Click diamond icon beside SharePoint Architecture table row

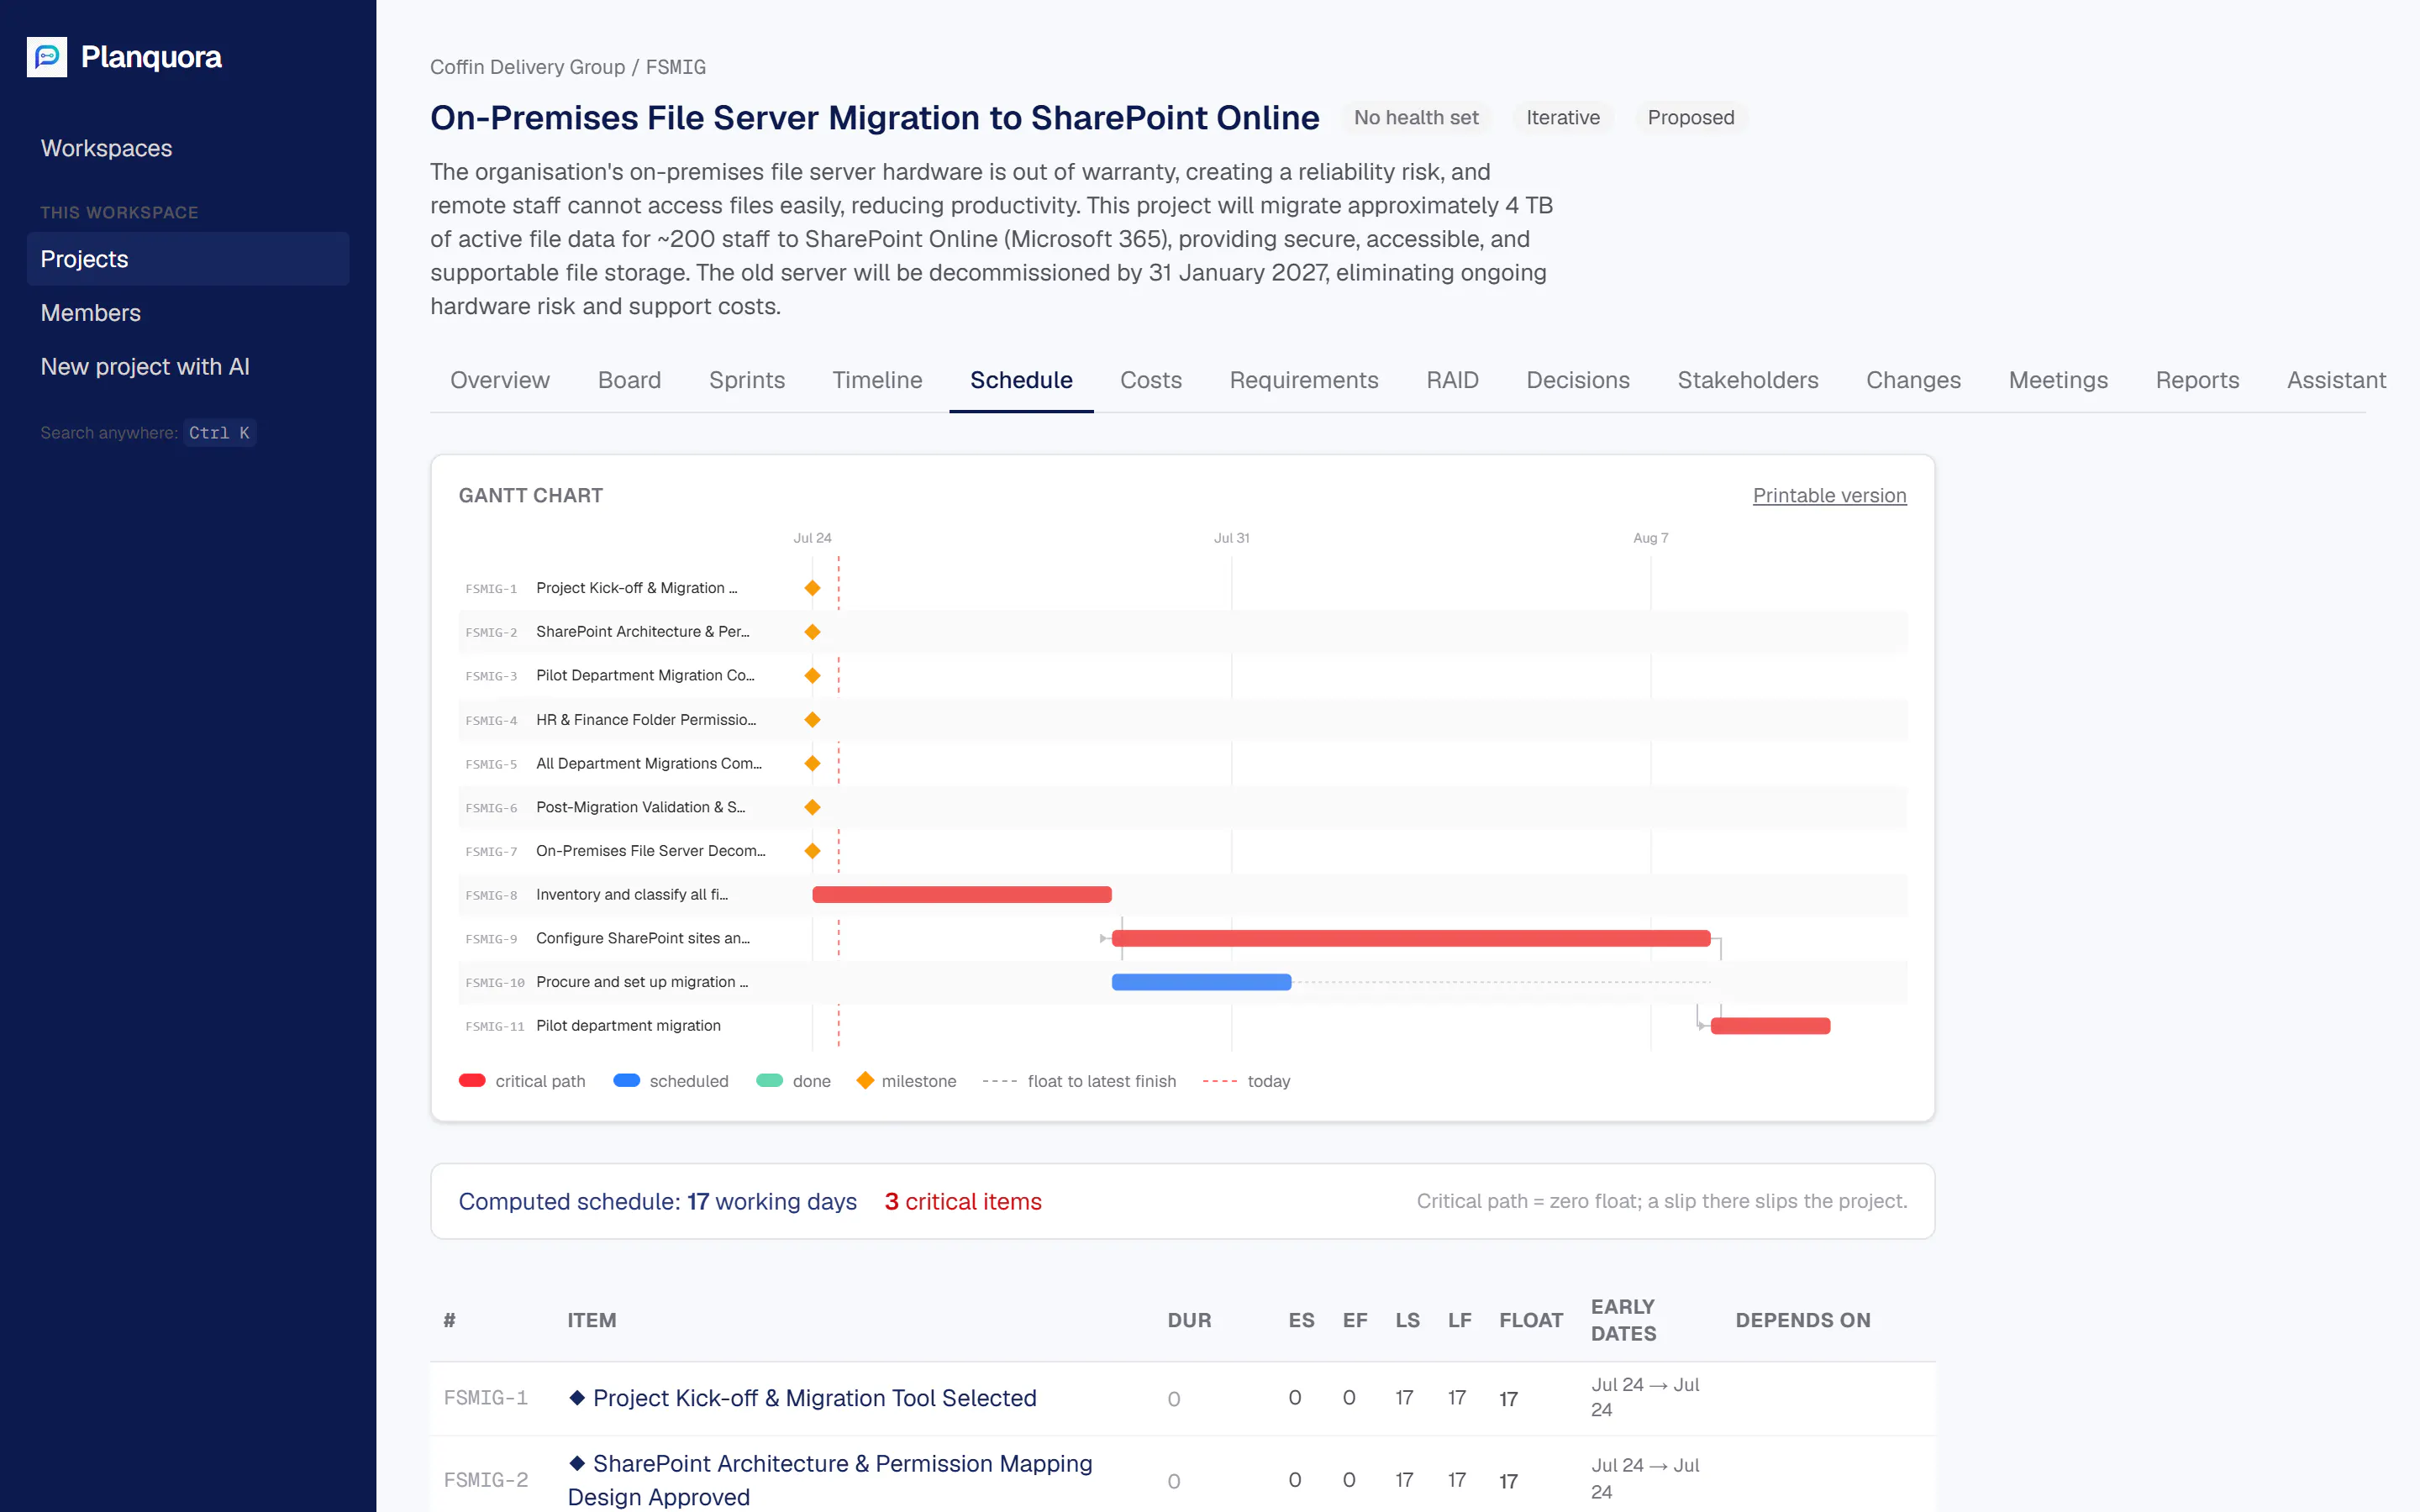pyautogui.click(x=577, y=1463)
